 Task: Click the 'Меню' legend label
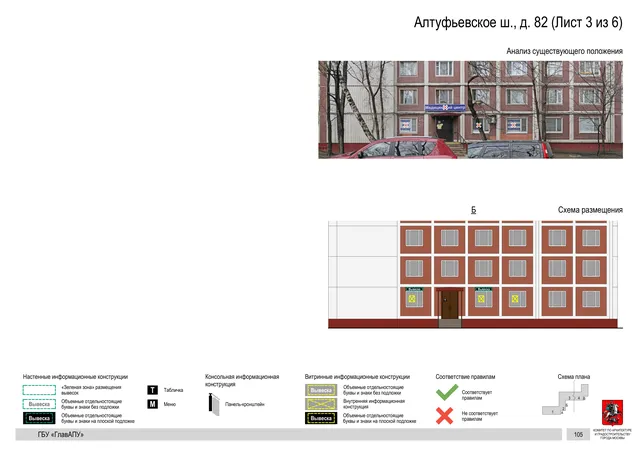(170, 404)
